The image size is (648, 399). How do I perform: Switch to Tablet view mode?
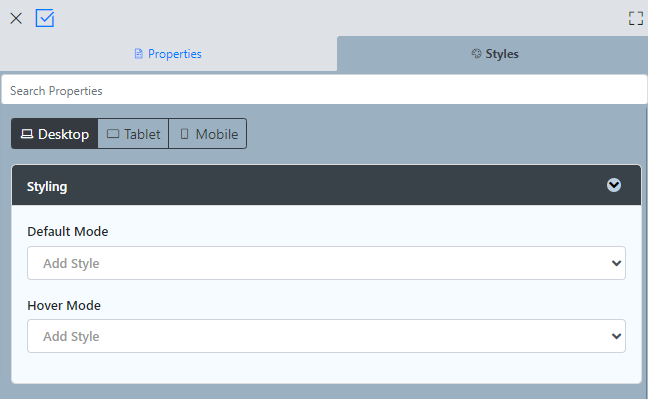[x=133, y=134]
